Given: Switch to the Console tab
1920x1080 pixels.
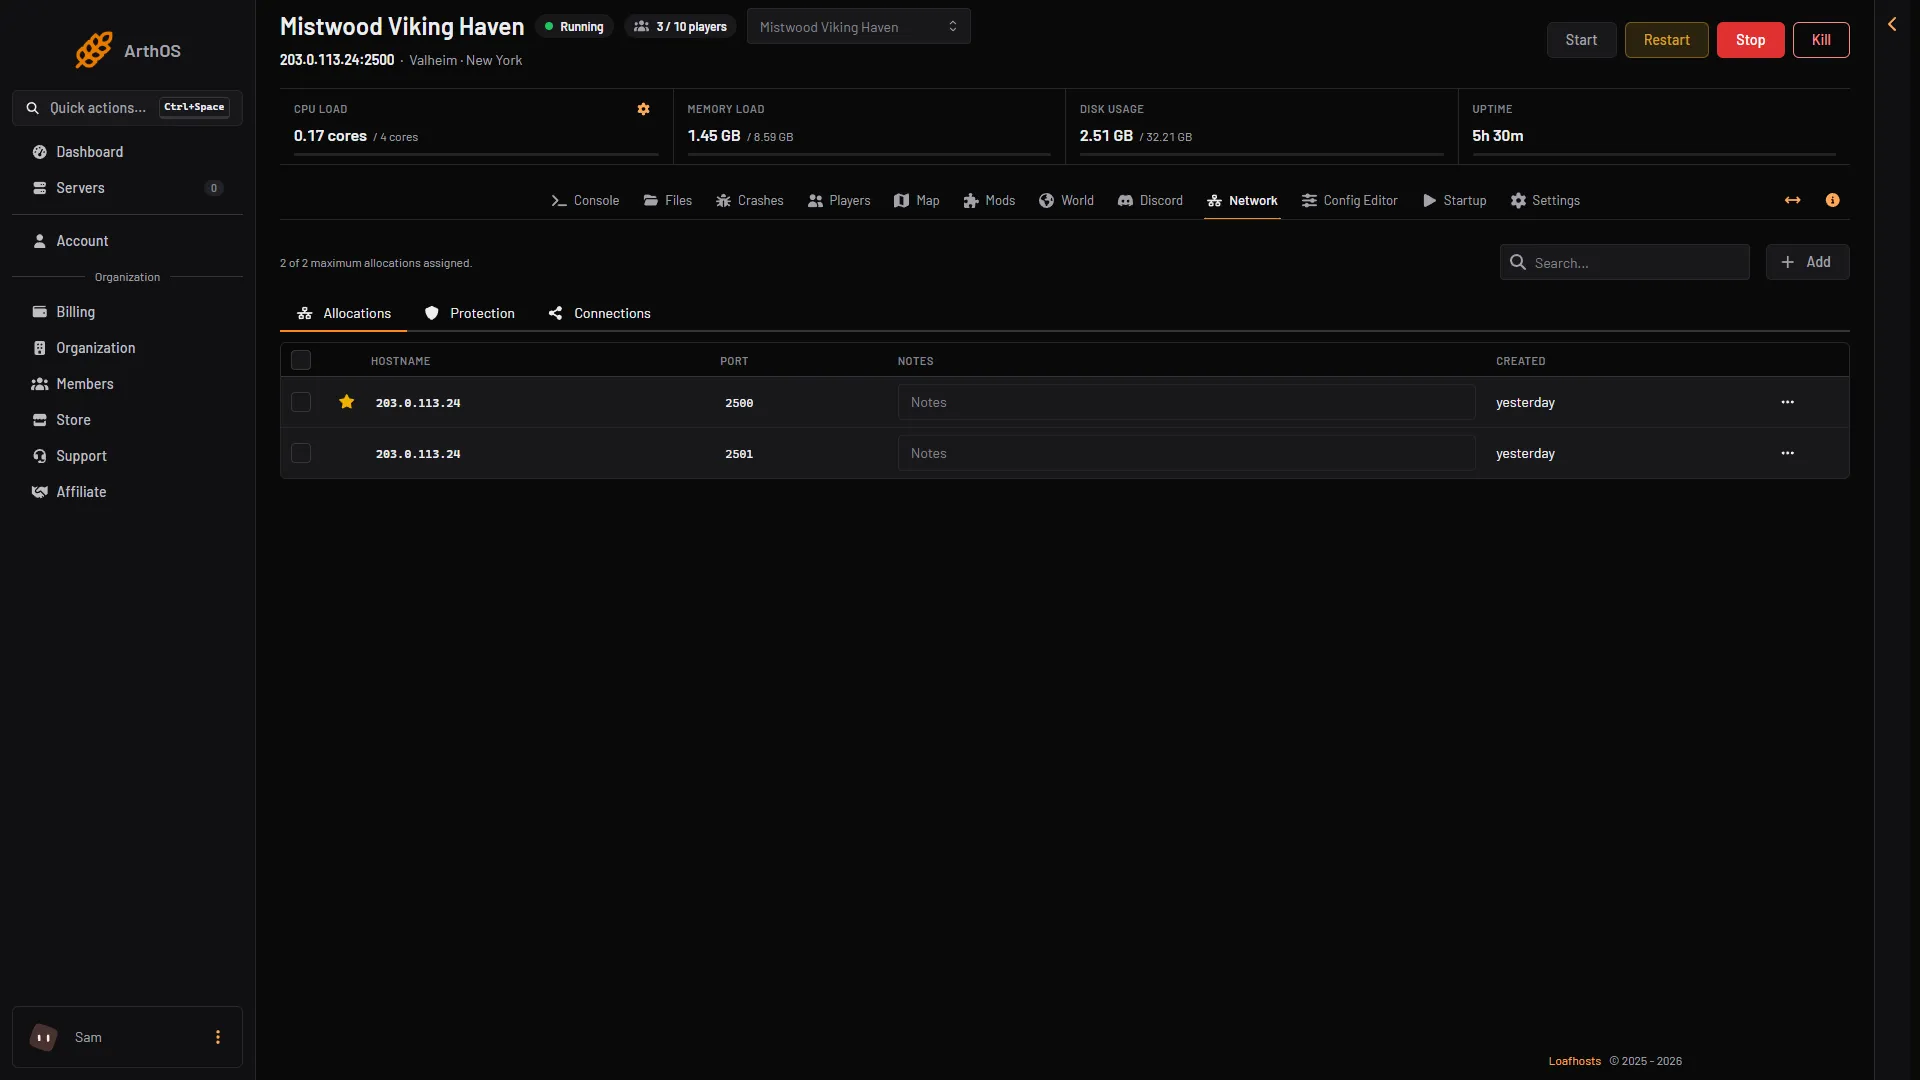Looking at the screenshot, I should tap(585, 200).
